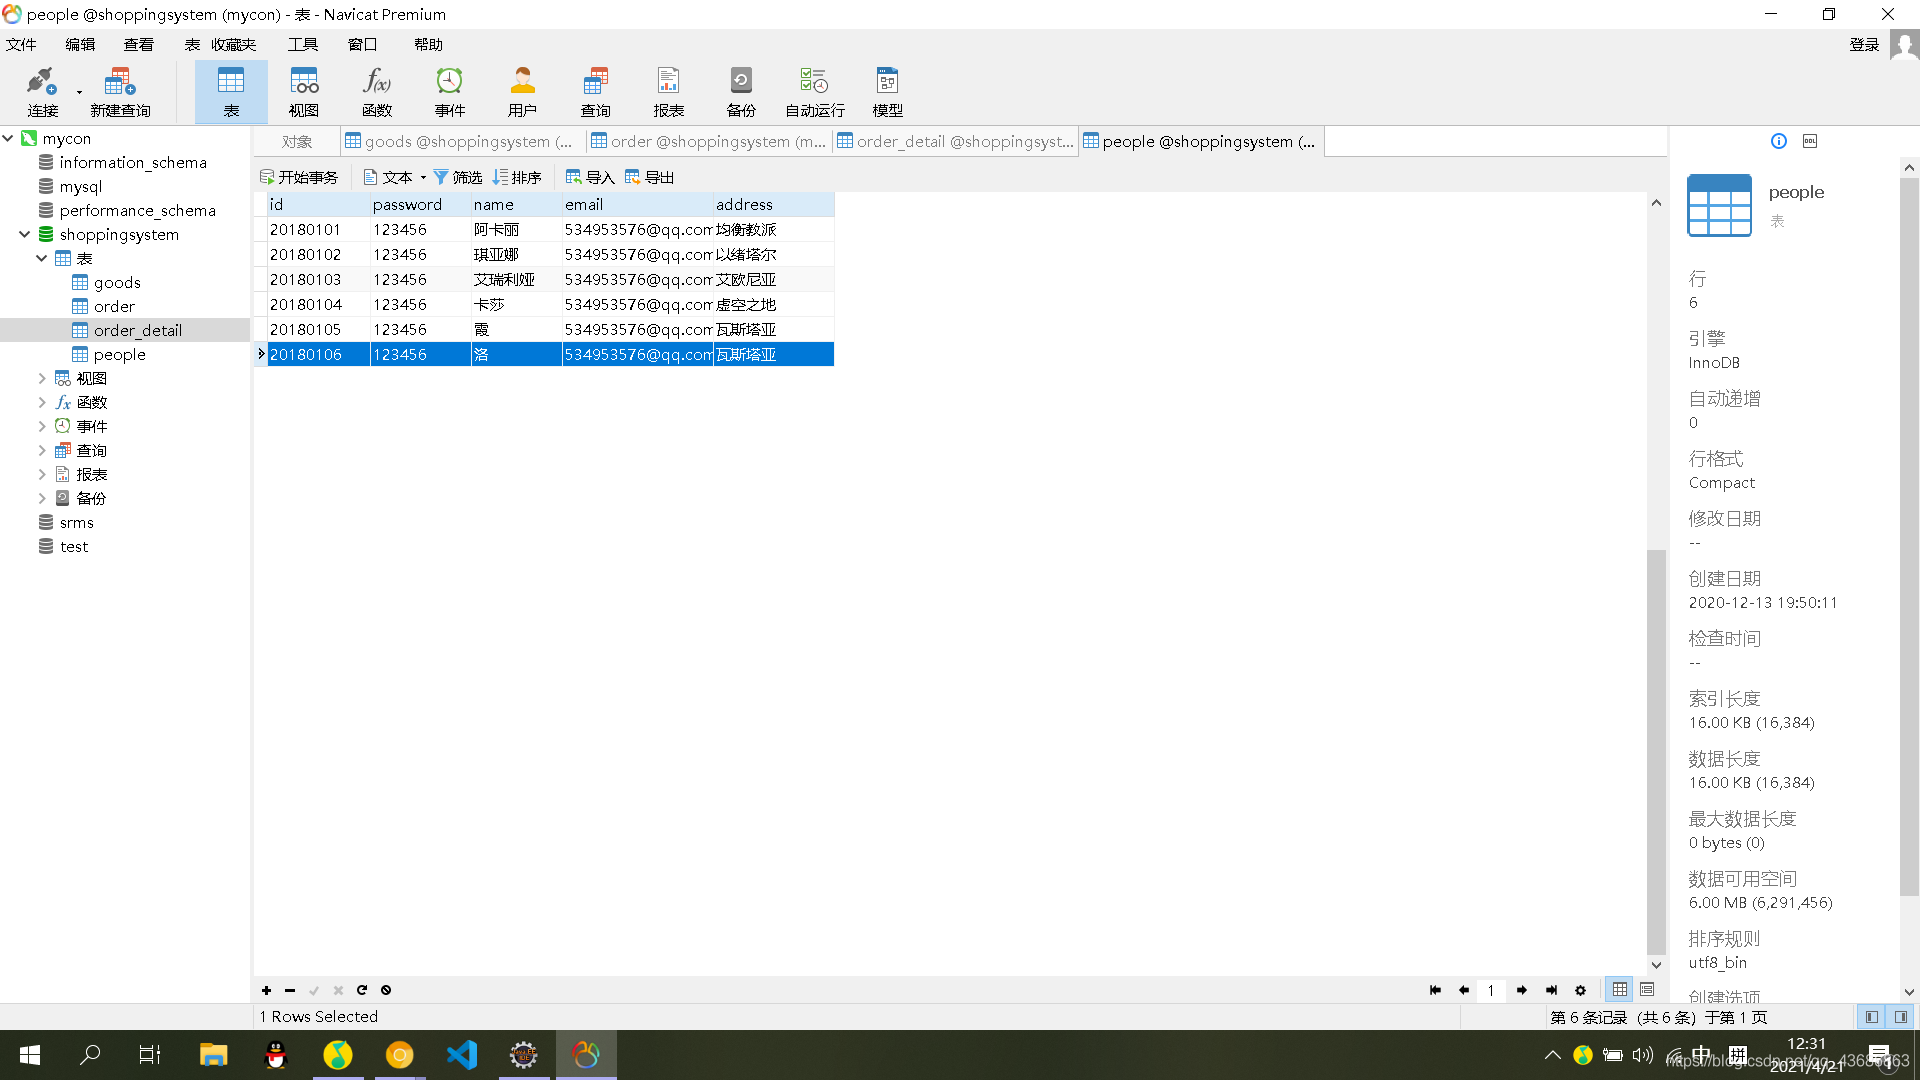Expand the 视图 (Views) tree node
Viewport: 1920px width, 1080px height.
[42, 378]
